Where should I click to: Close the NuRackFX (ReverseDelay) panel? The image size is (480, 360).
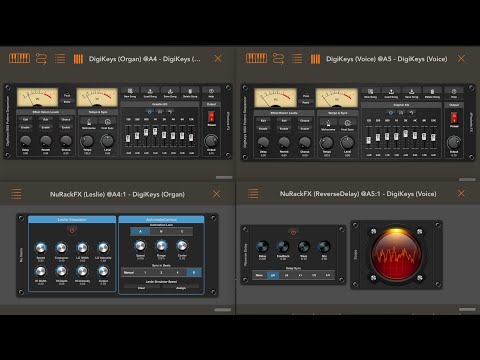pyautogui.click(x=461, y=193)
